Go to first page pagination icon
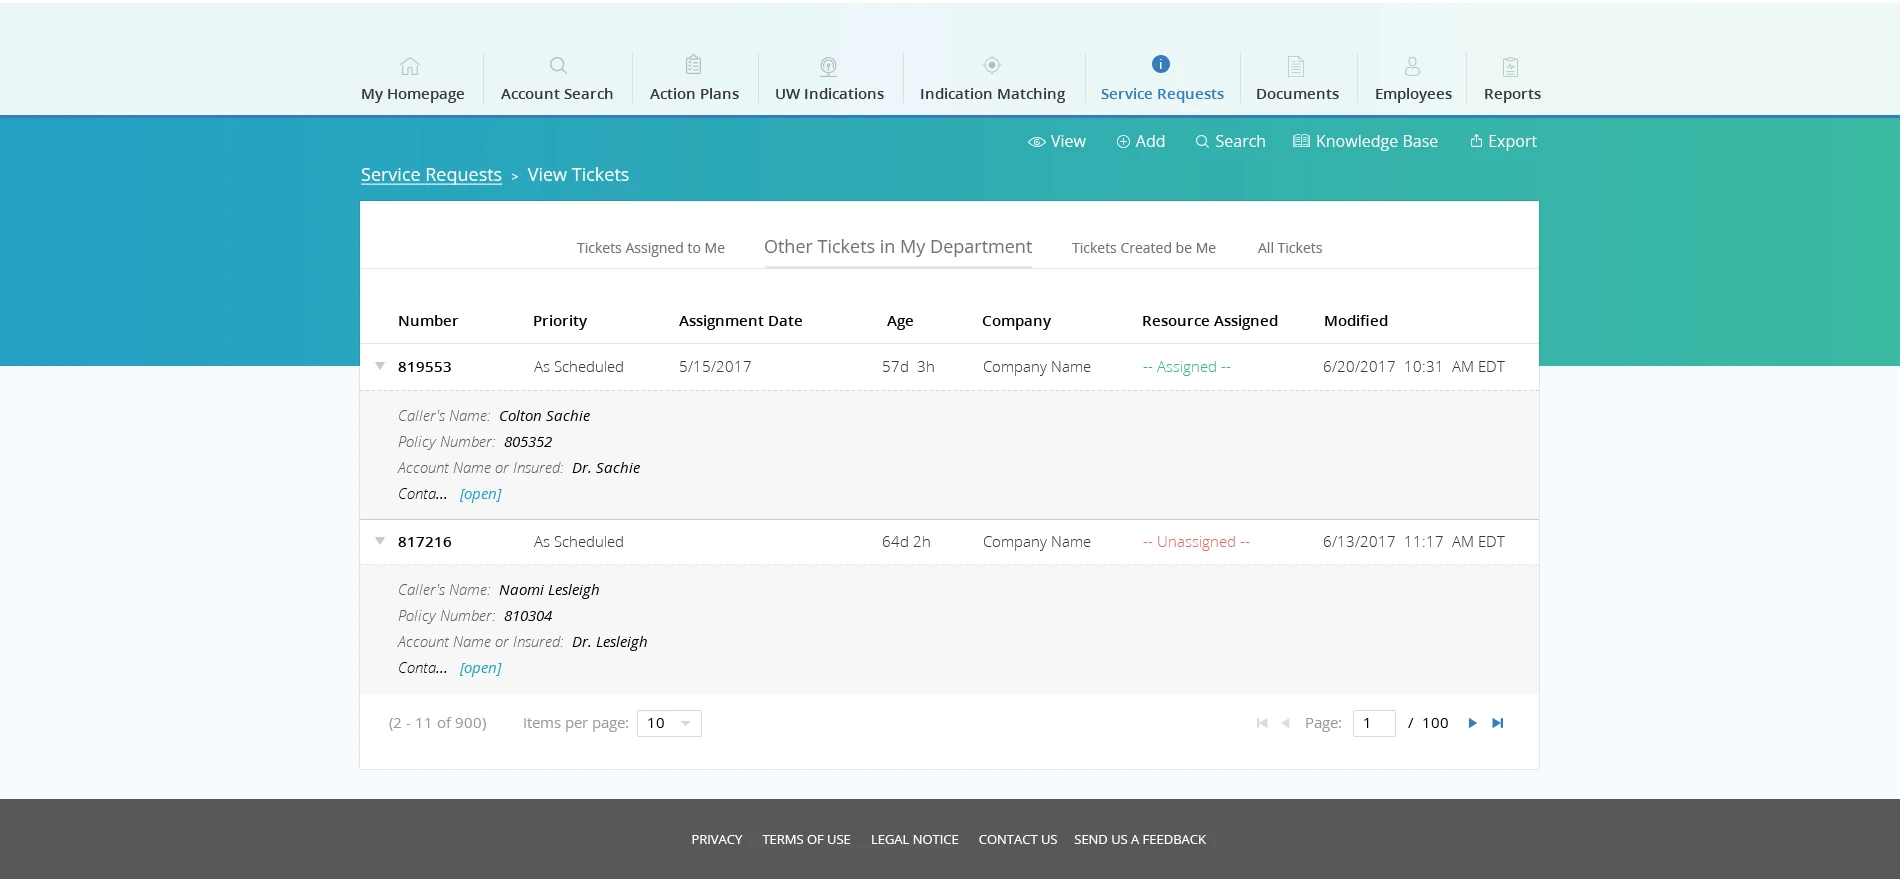The width and height of the screenshot is (1900, 879). [1262, 723]
